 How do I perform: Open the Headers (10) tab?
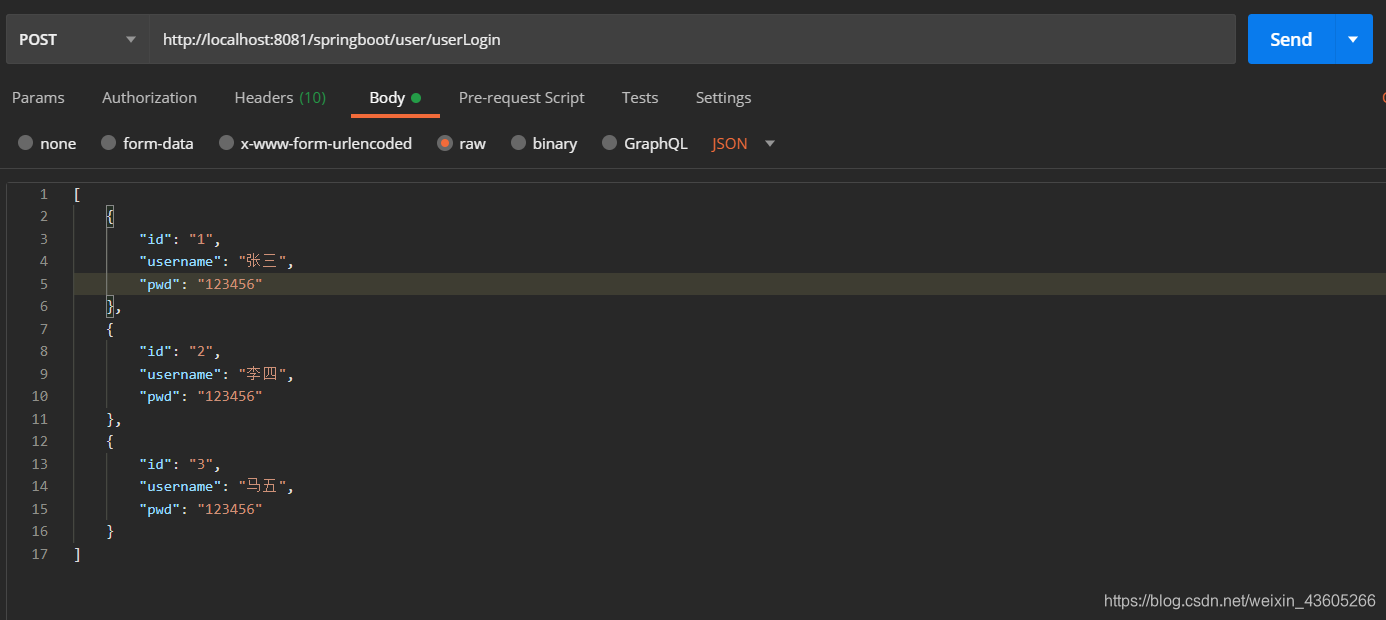point(280,97)
